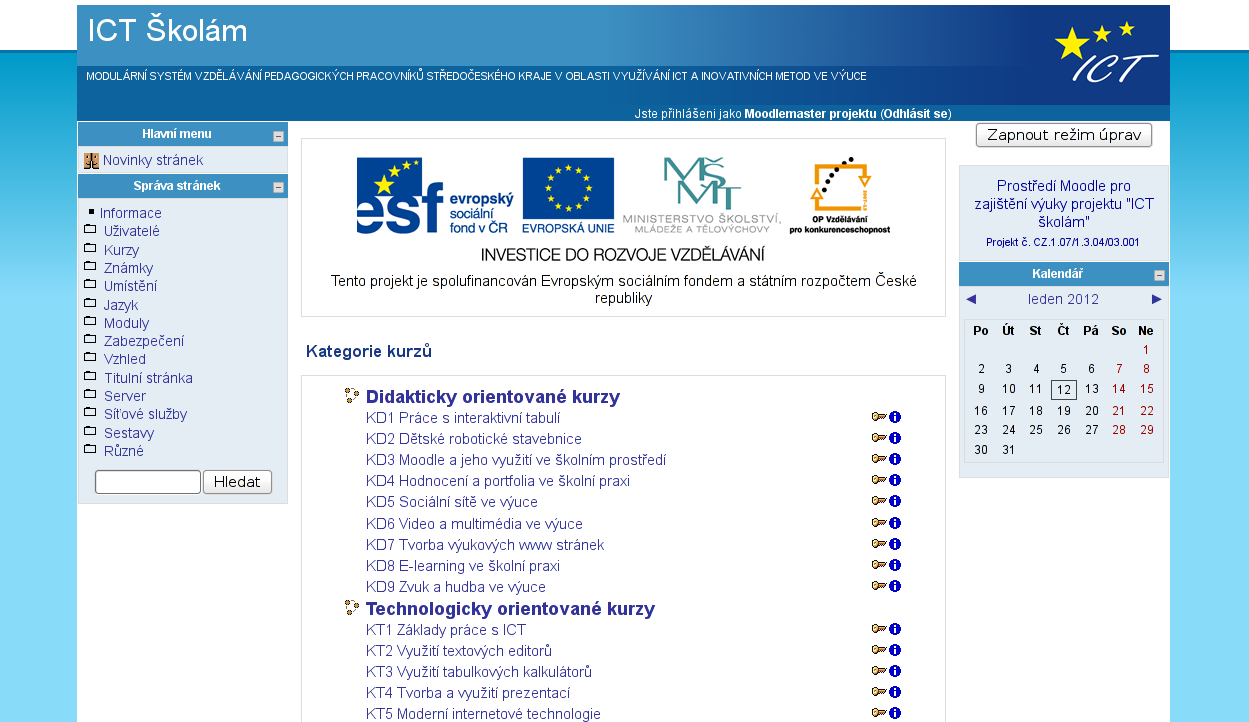Image resolution: width=1249 pixels, height=722 pixels.
Task: Select highlighted day 12 in the calendar
Action: tap(1064, 389)
